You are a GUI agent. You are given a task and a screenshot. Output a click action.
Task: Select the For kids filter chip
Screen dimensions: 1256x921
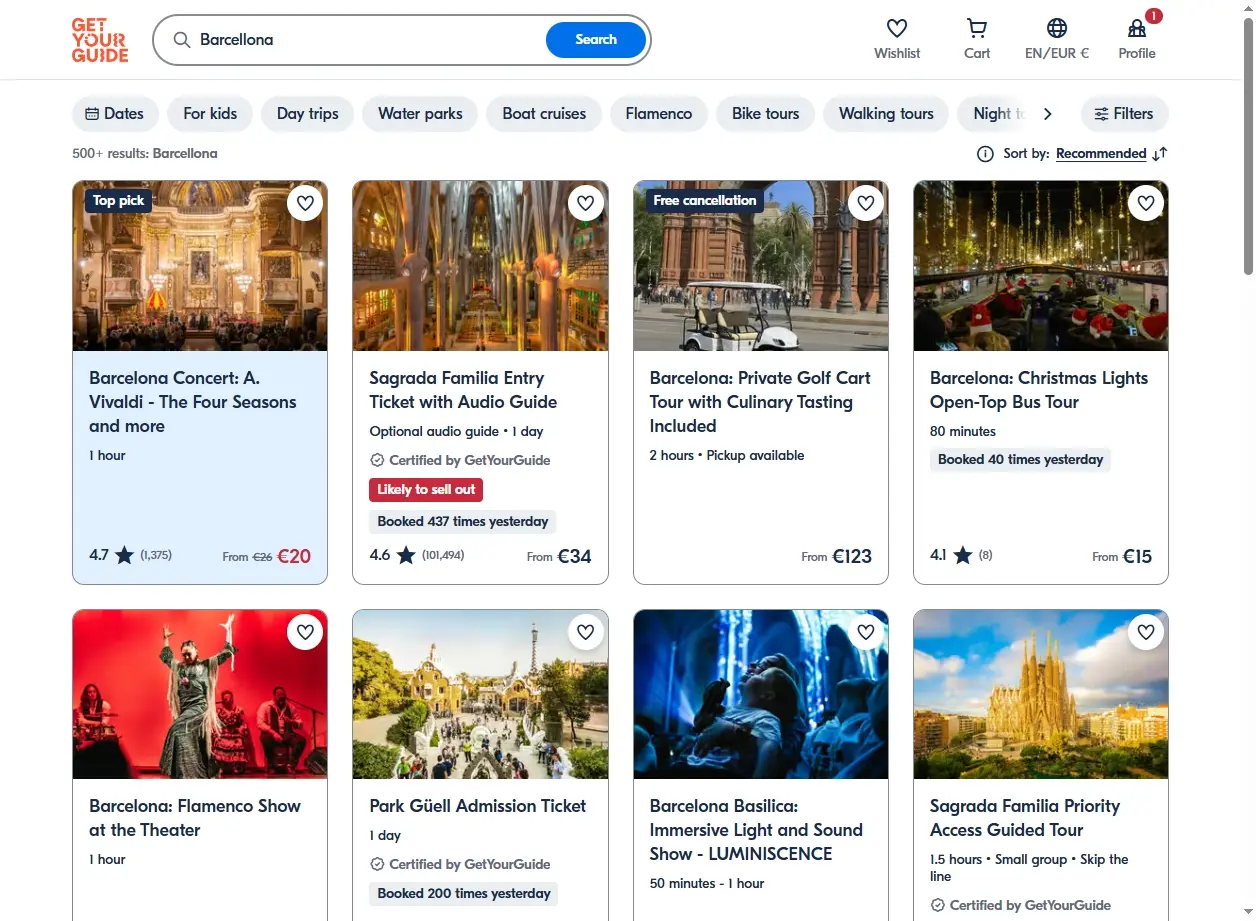[210, 114]
